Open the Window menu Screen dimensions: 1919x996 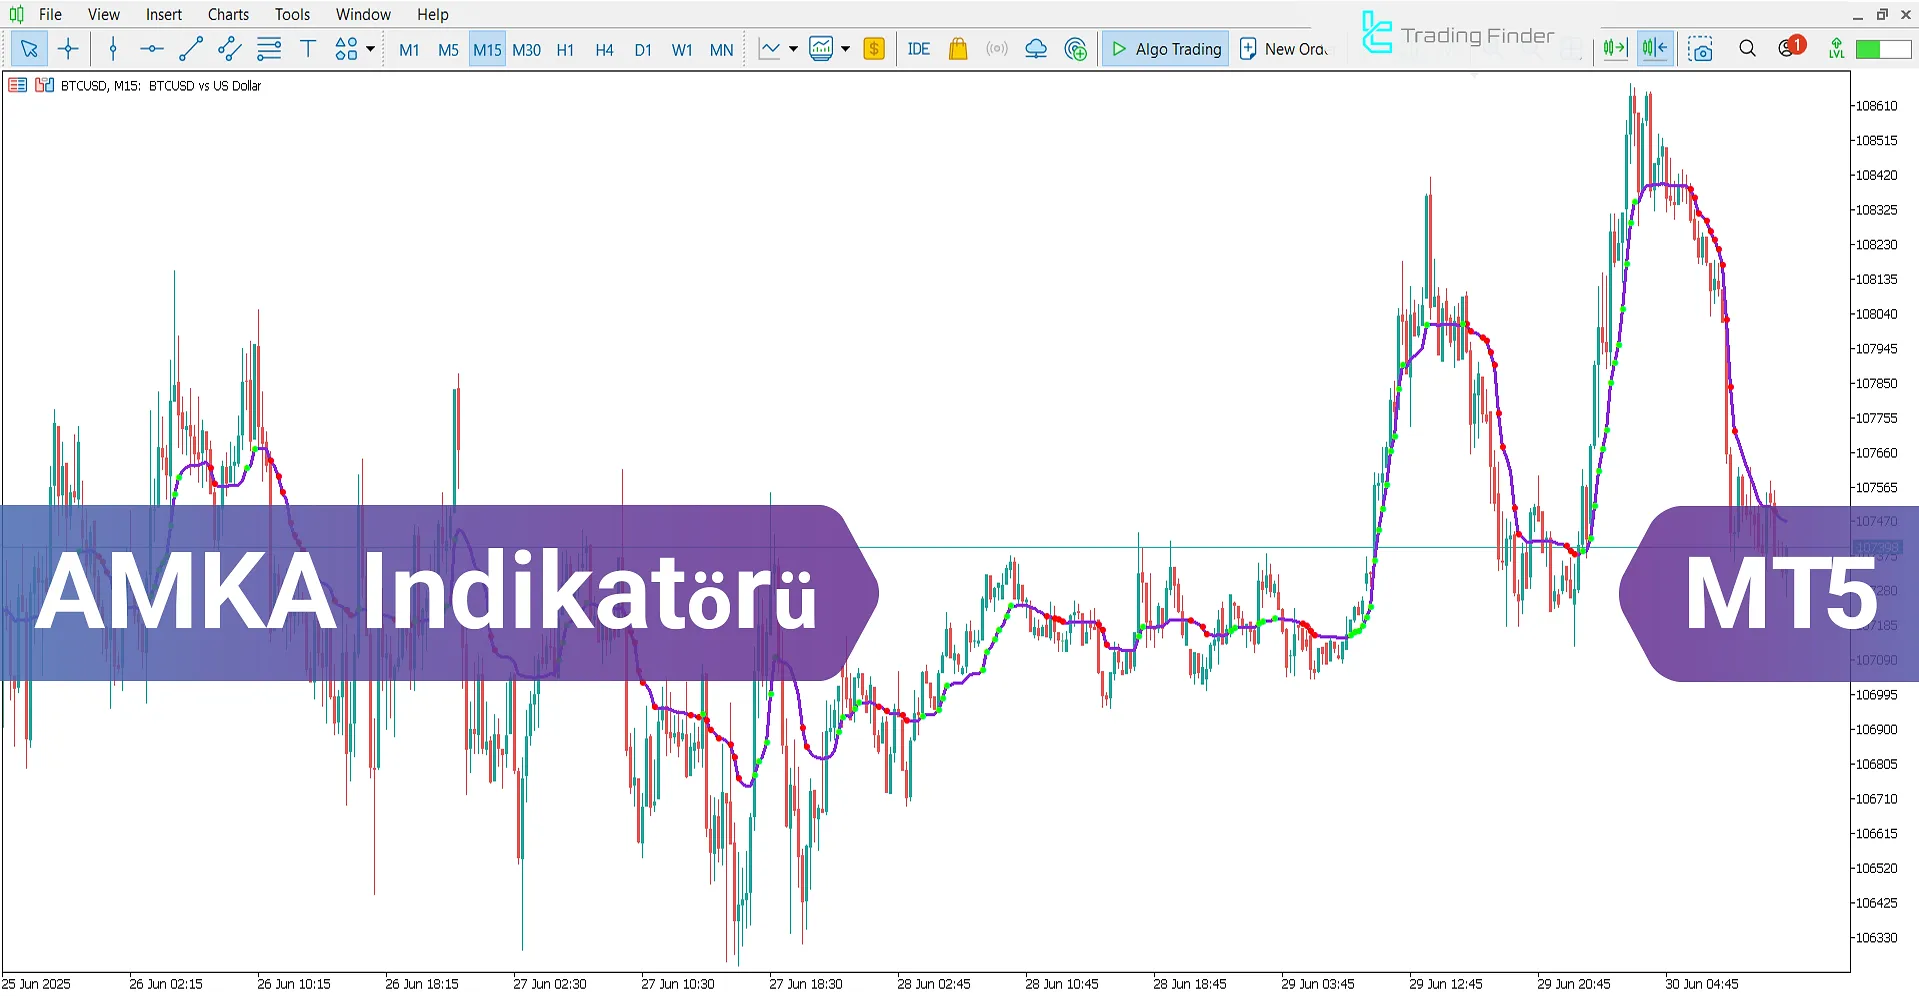click(x=363, y=14)
